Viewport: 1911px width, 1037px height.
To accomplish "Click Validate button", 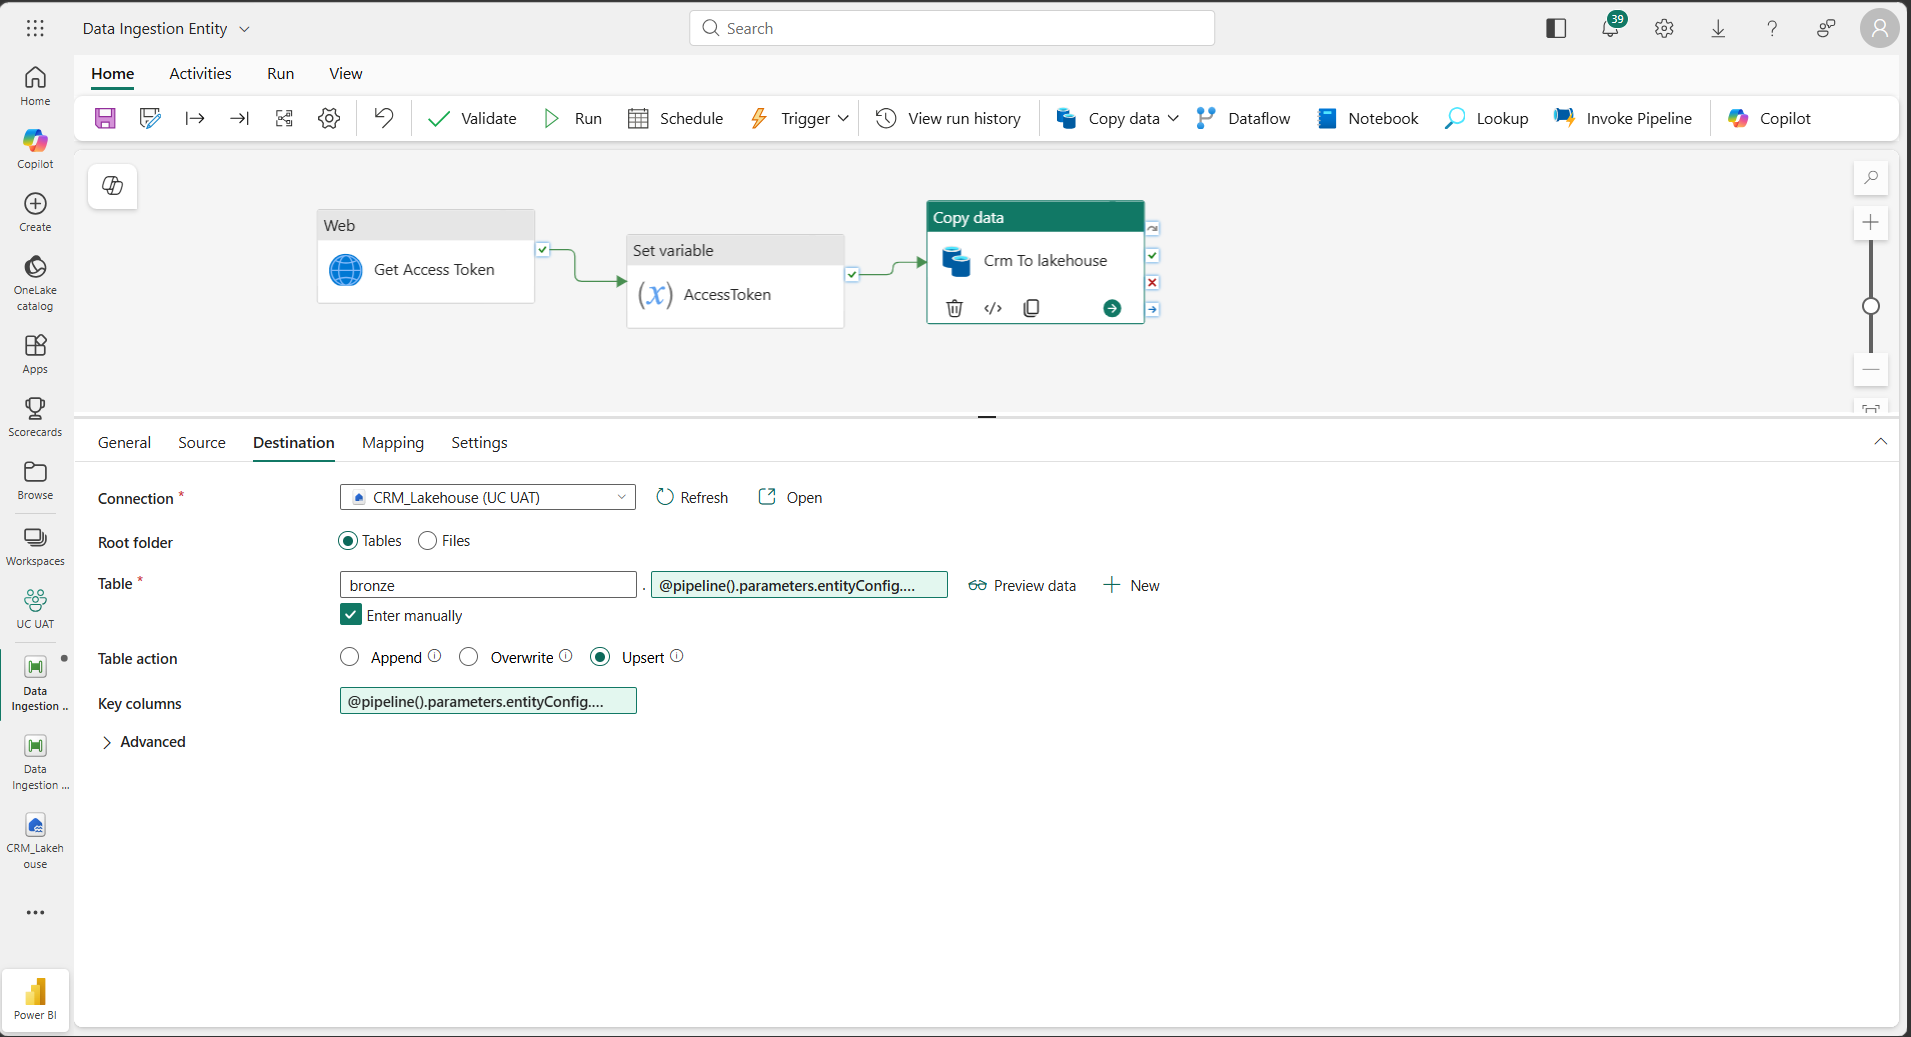I will click(x=472, y=118).
